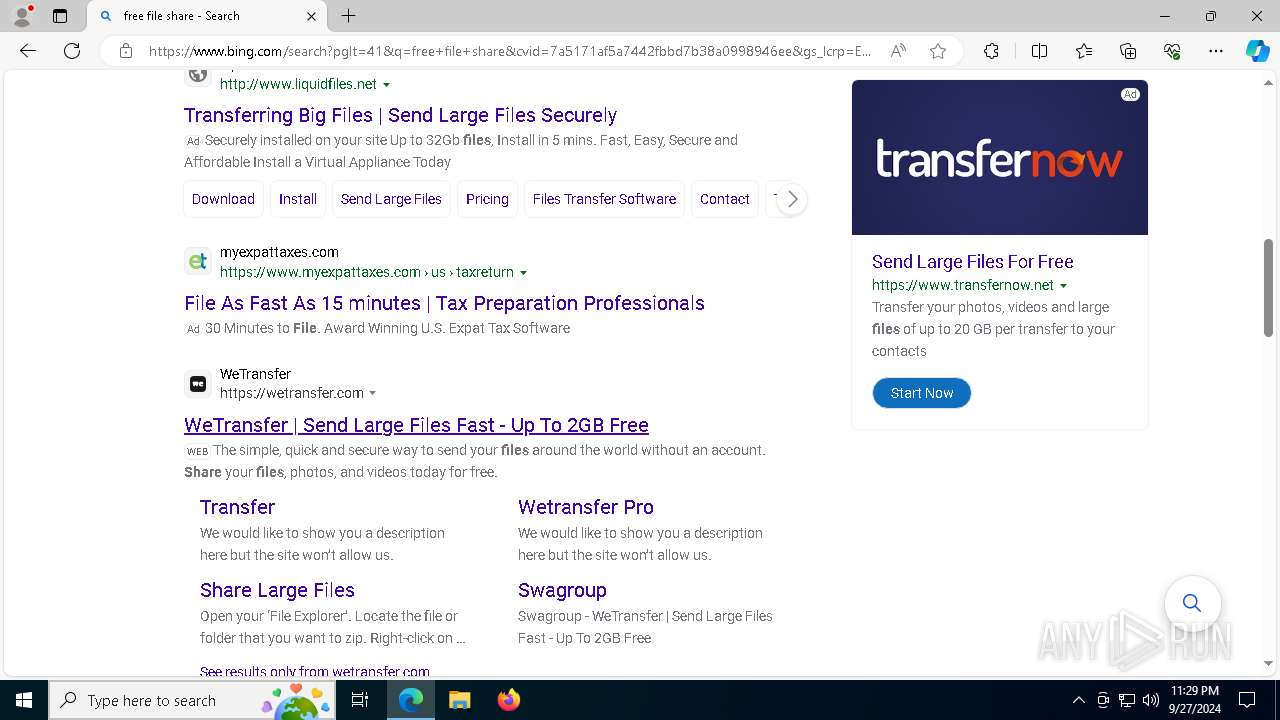Activate Read aloud icon in address bar
The height and width of the screenshot is (720, 1280).
(x=898, y=51)
